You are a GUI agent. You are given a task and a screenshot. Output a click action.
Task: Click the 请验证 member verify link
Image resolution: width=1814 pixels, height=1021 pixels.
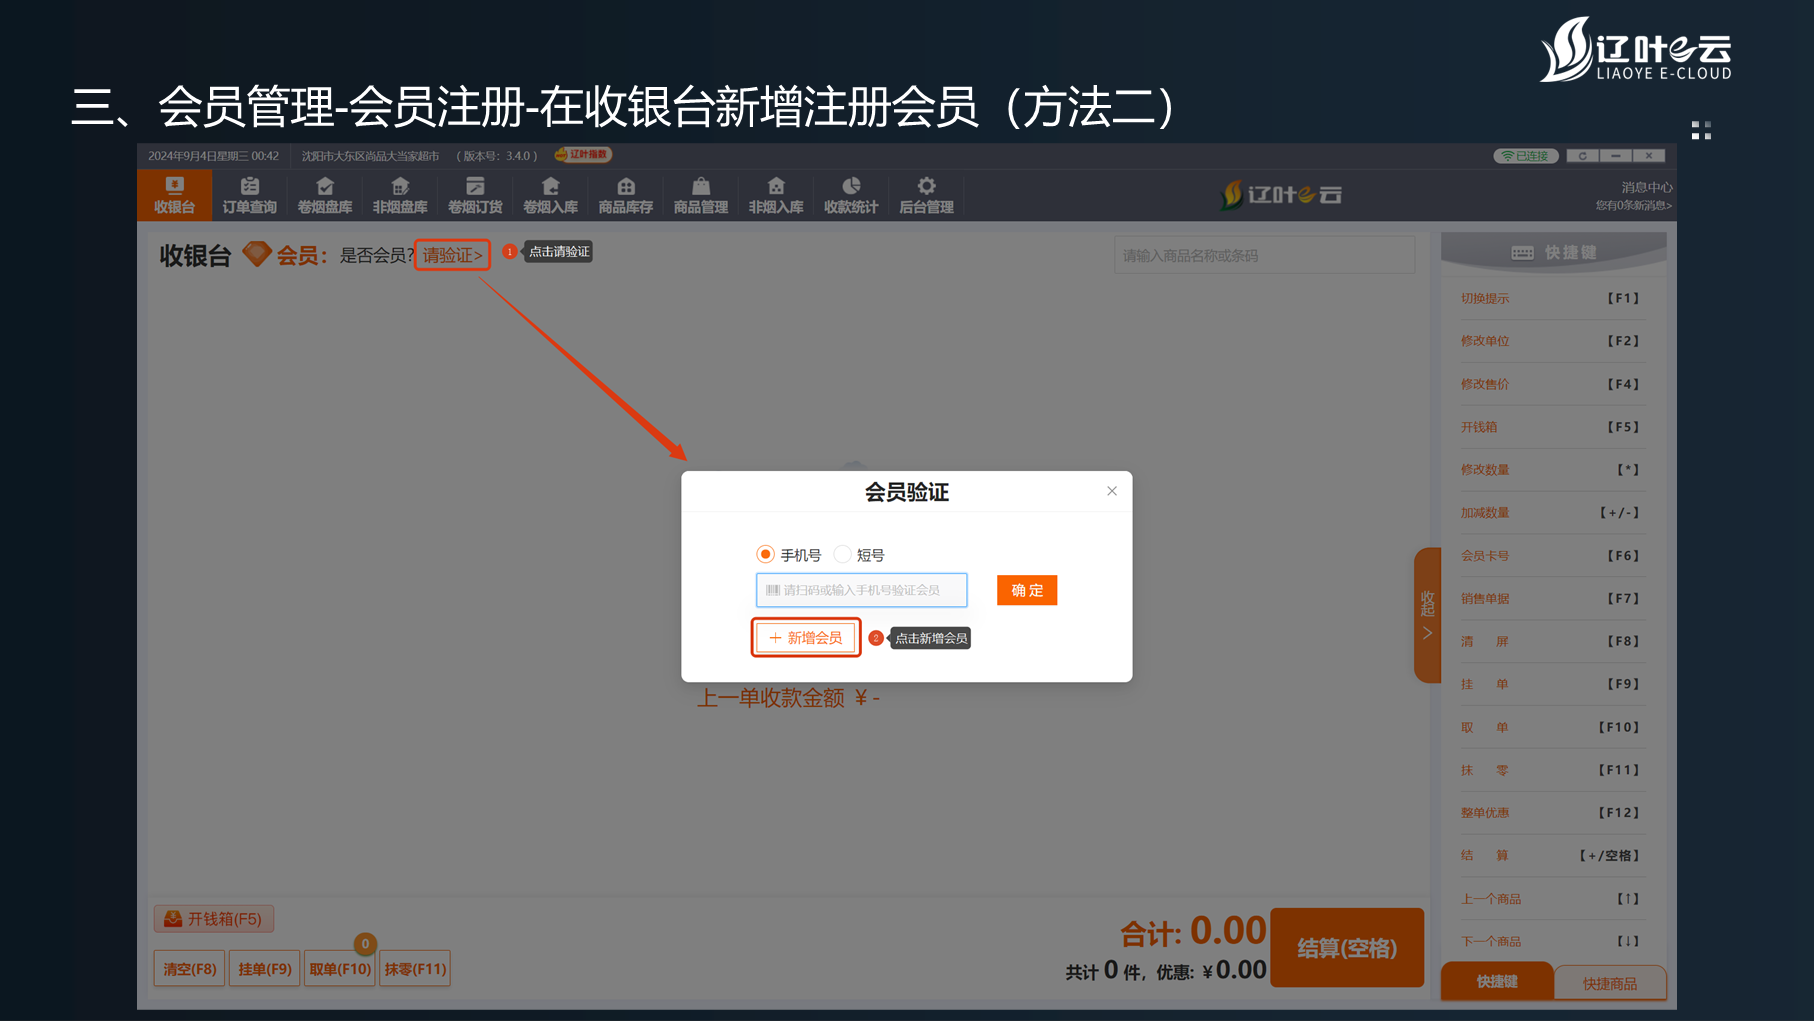click(452, 255)
